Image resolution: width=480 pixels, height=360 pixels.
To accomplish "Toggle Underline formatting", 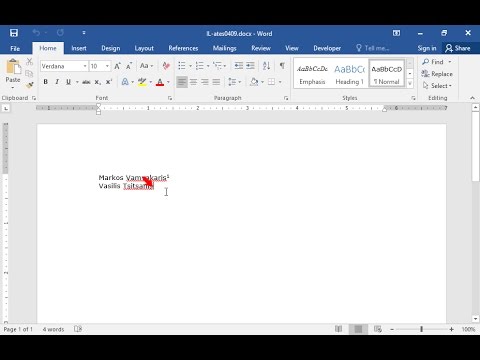I will point(68,82).
